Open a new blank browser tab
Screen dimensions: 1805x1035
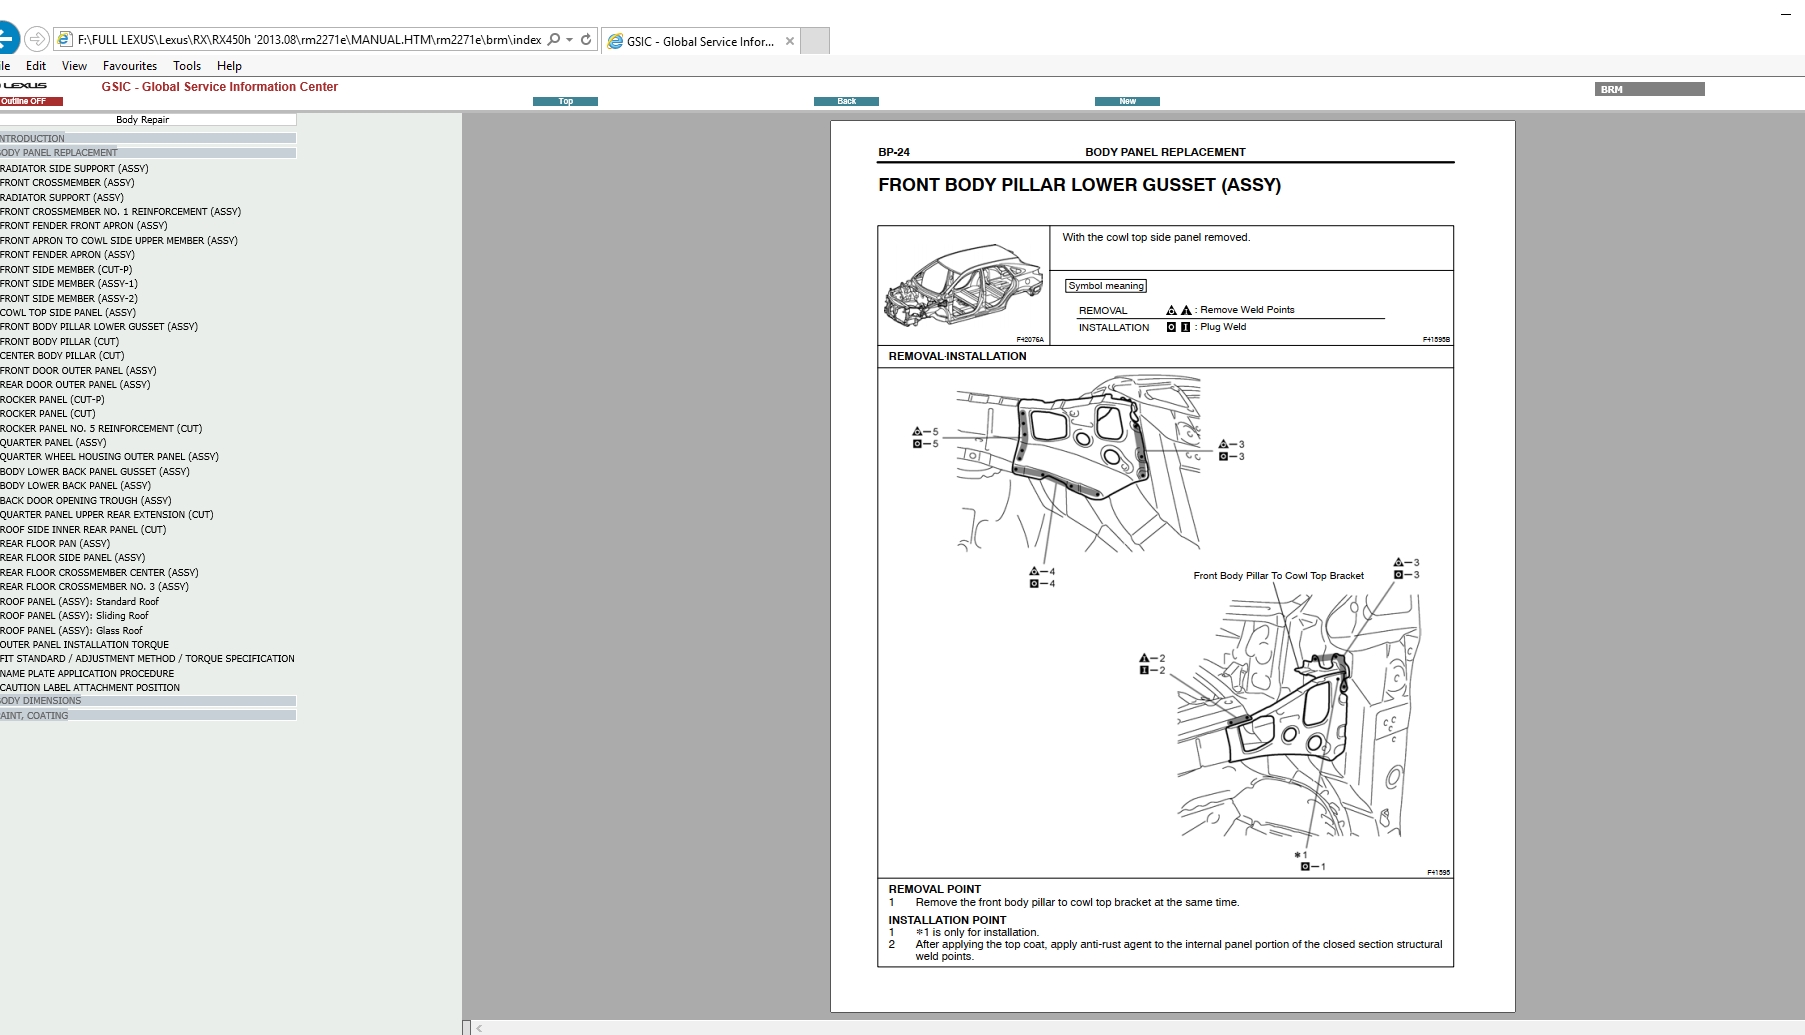coord(815,41)
